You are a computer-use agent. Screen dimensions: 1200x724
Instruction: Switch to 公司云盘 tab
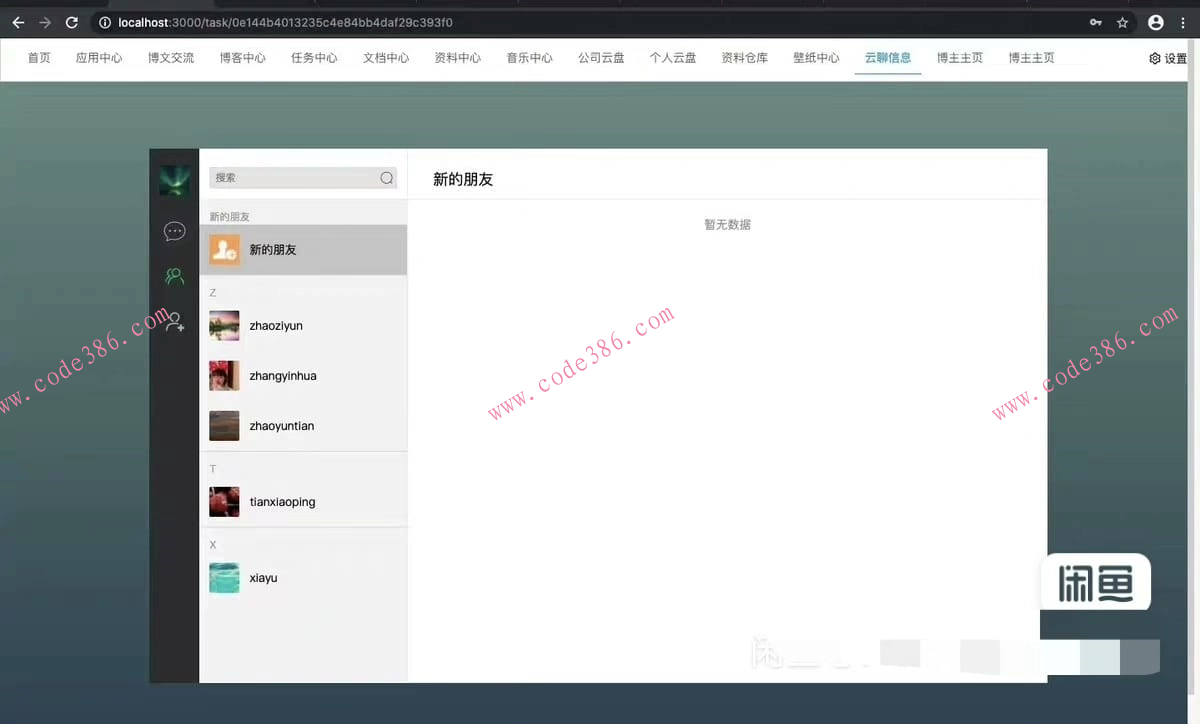(601, 58)
